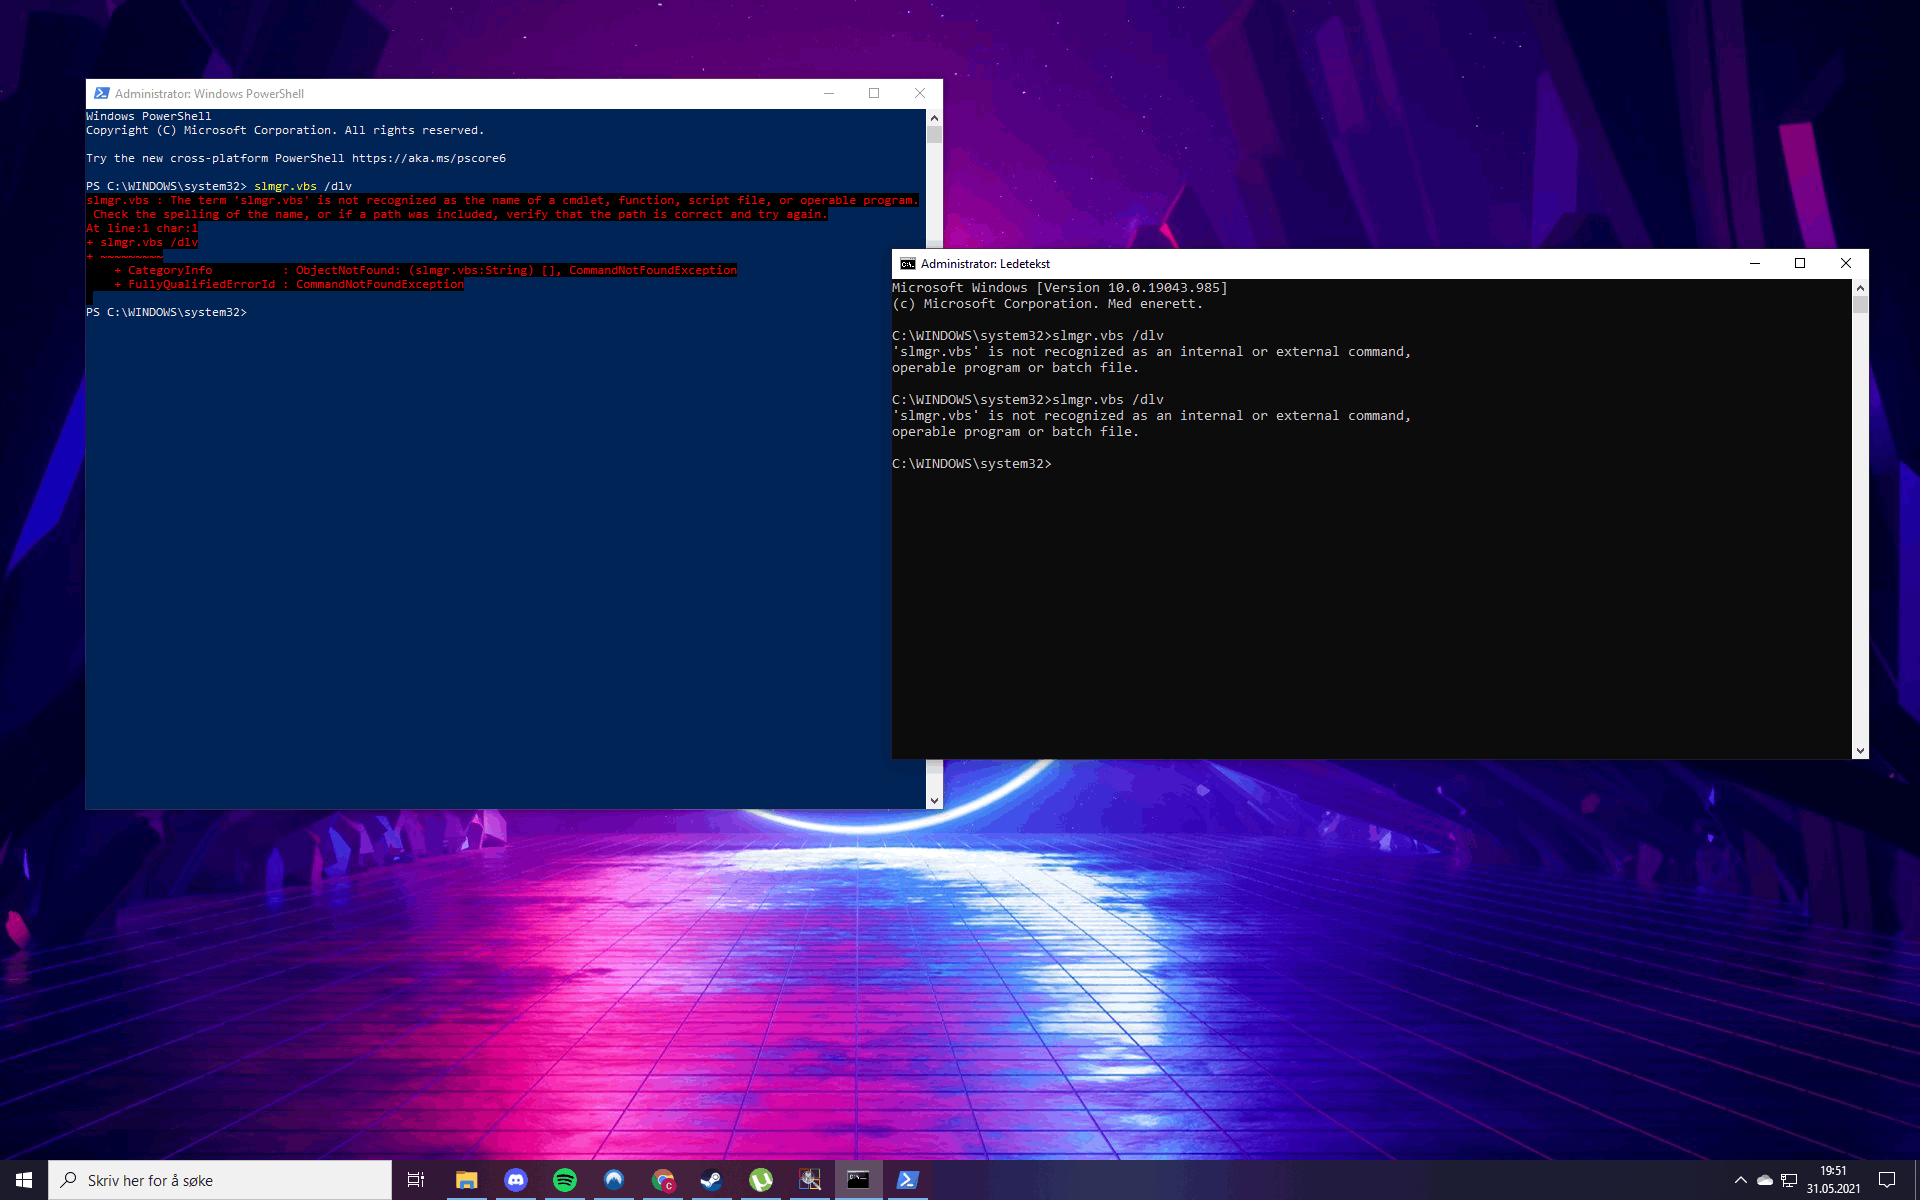
Task: Launch Steam from the taskbar
Action: pyautogui.click(x=711, y=1180)
